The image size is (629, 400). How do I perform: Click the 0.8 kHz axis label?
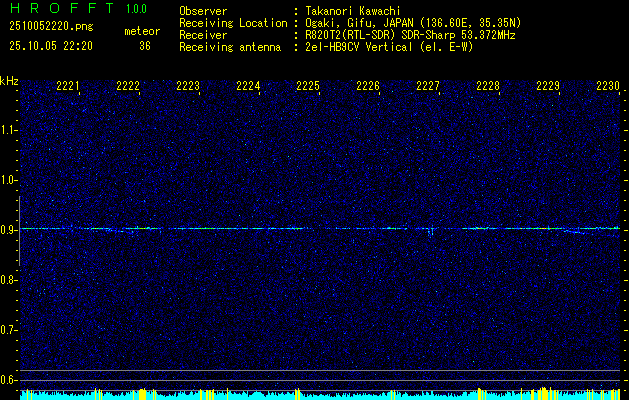tap(8, 280)
